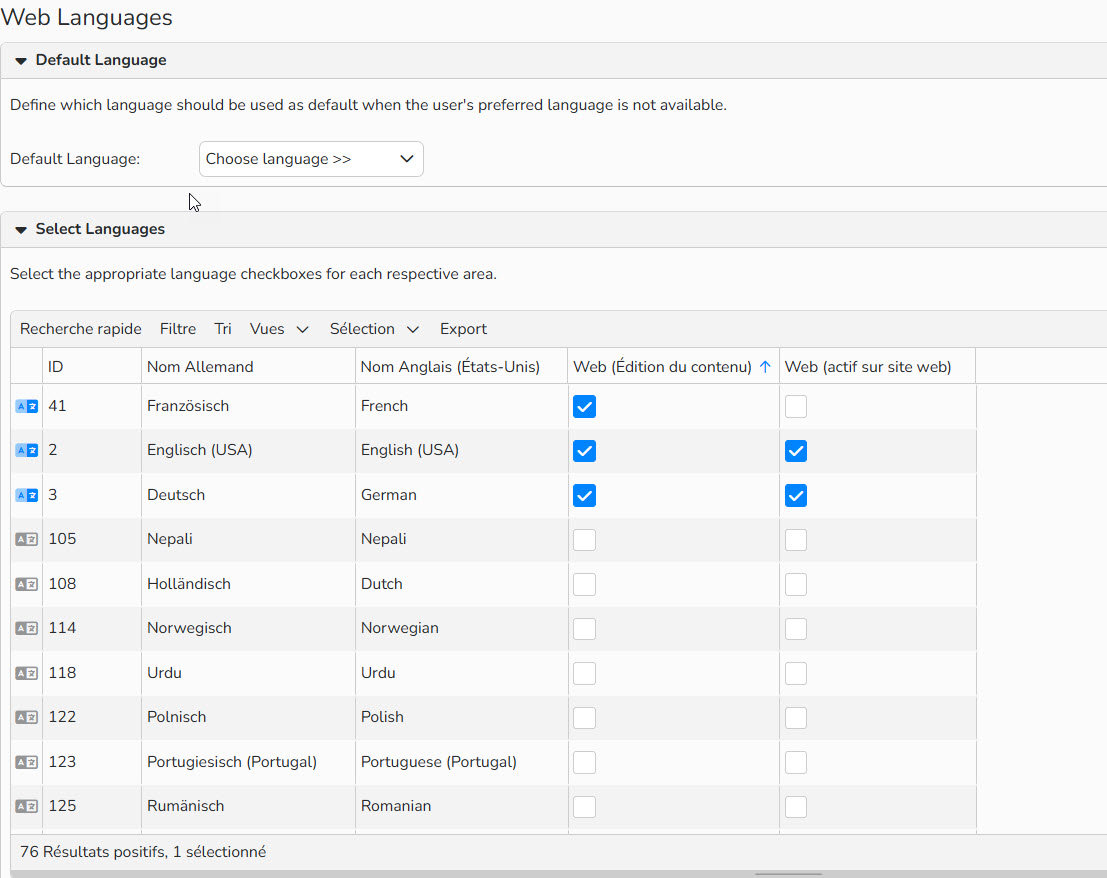This screenshot has width=1107, height=878.
Task: Open the Filtre option
Action: (x=178, y=329)
